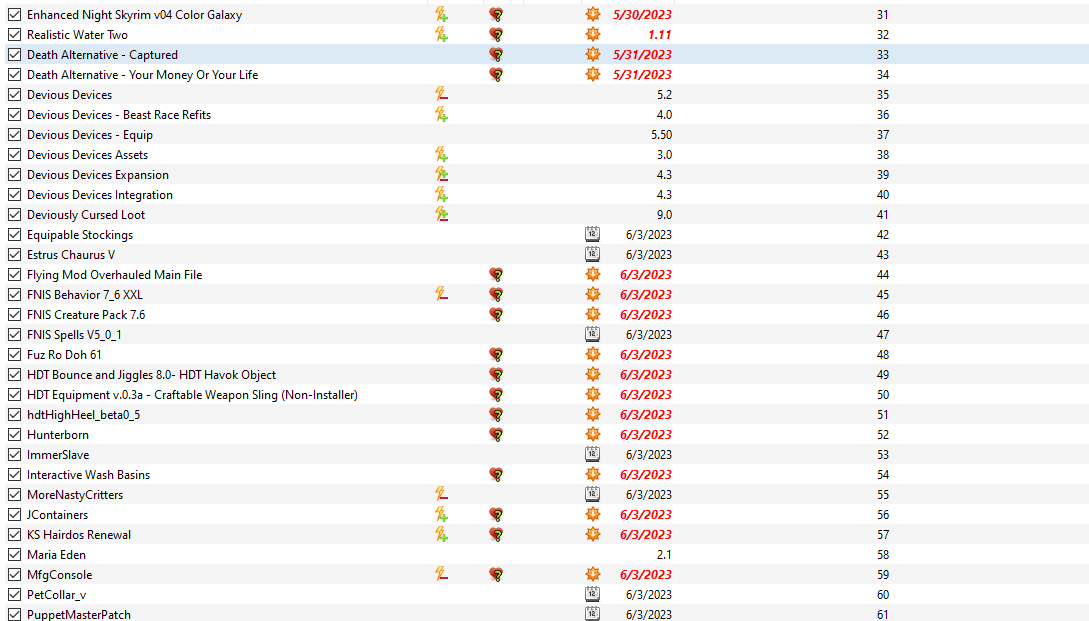Select the KS Hairdos Renewal entry

[78, 535]
